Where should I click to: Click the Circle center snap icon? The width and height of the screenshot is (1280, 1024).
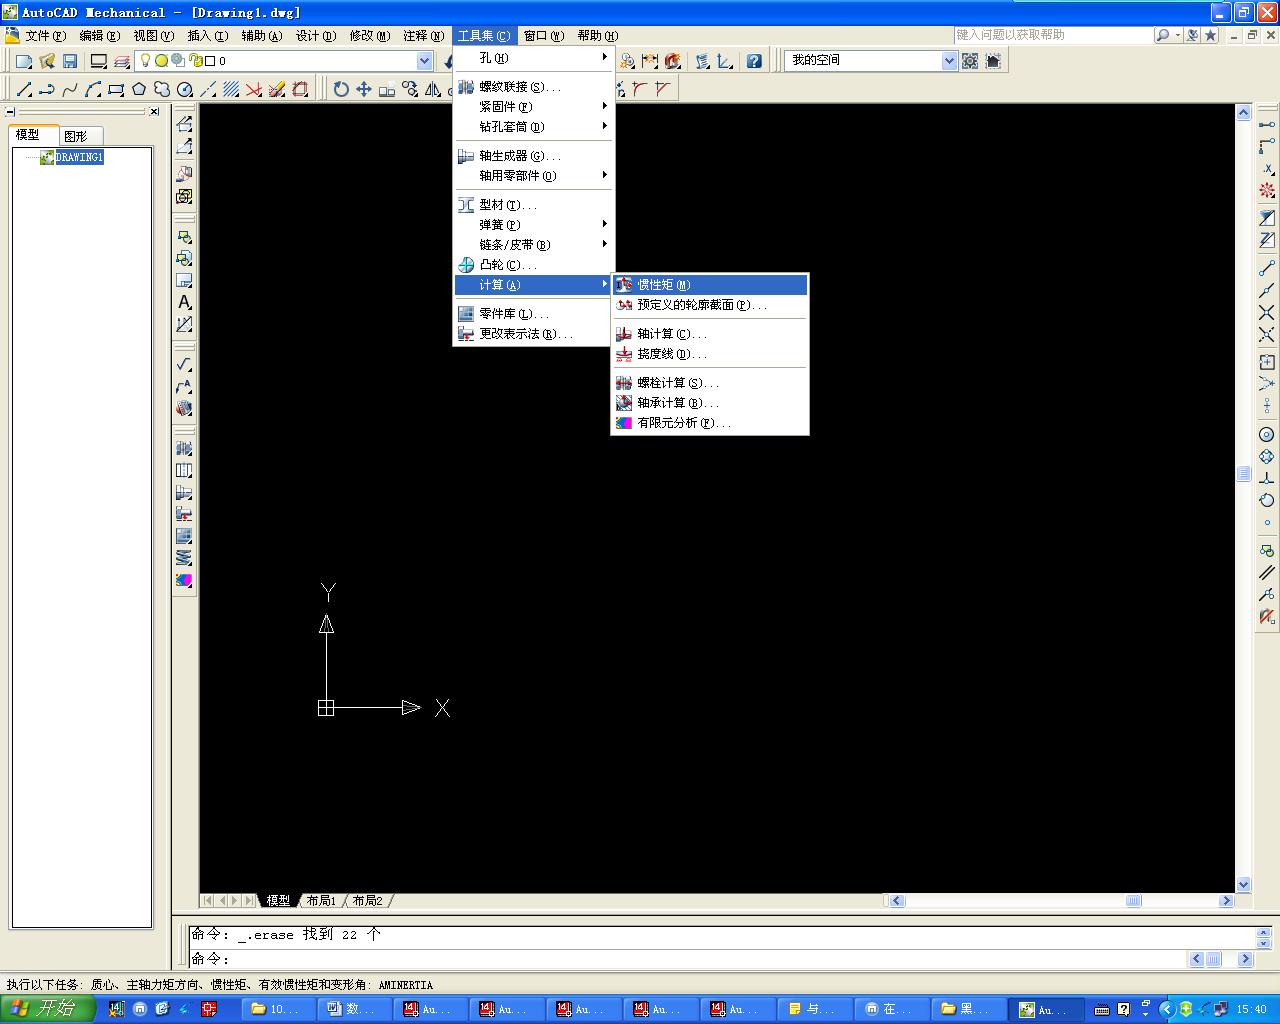tap(1267, 434)
